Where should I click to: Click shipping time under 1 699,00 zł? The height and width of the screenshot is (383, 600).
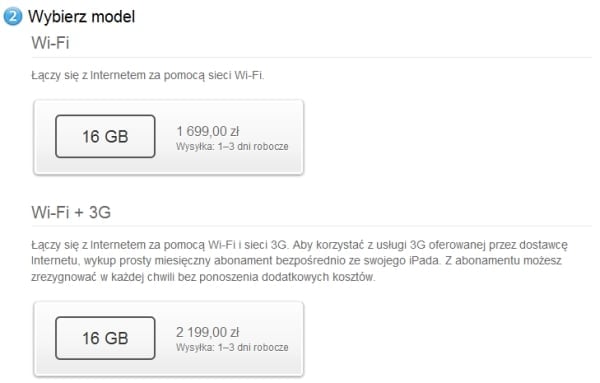click(x=232, y=147)
